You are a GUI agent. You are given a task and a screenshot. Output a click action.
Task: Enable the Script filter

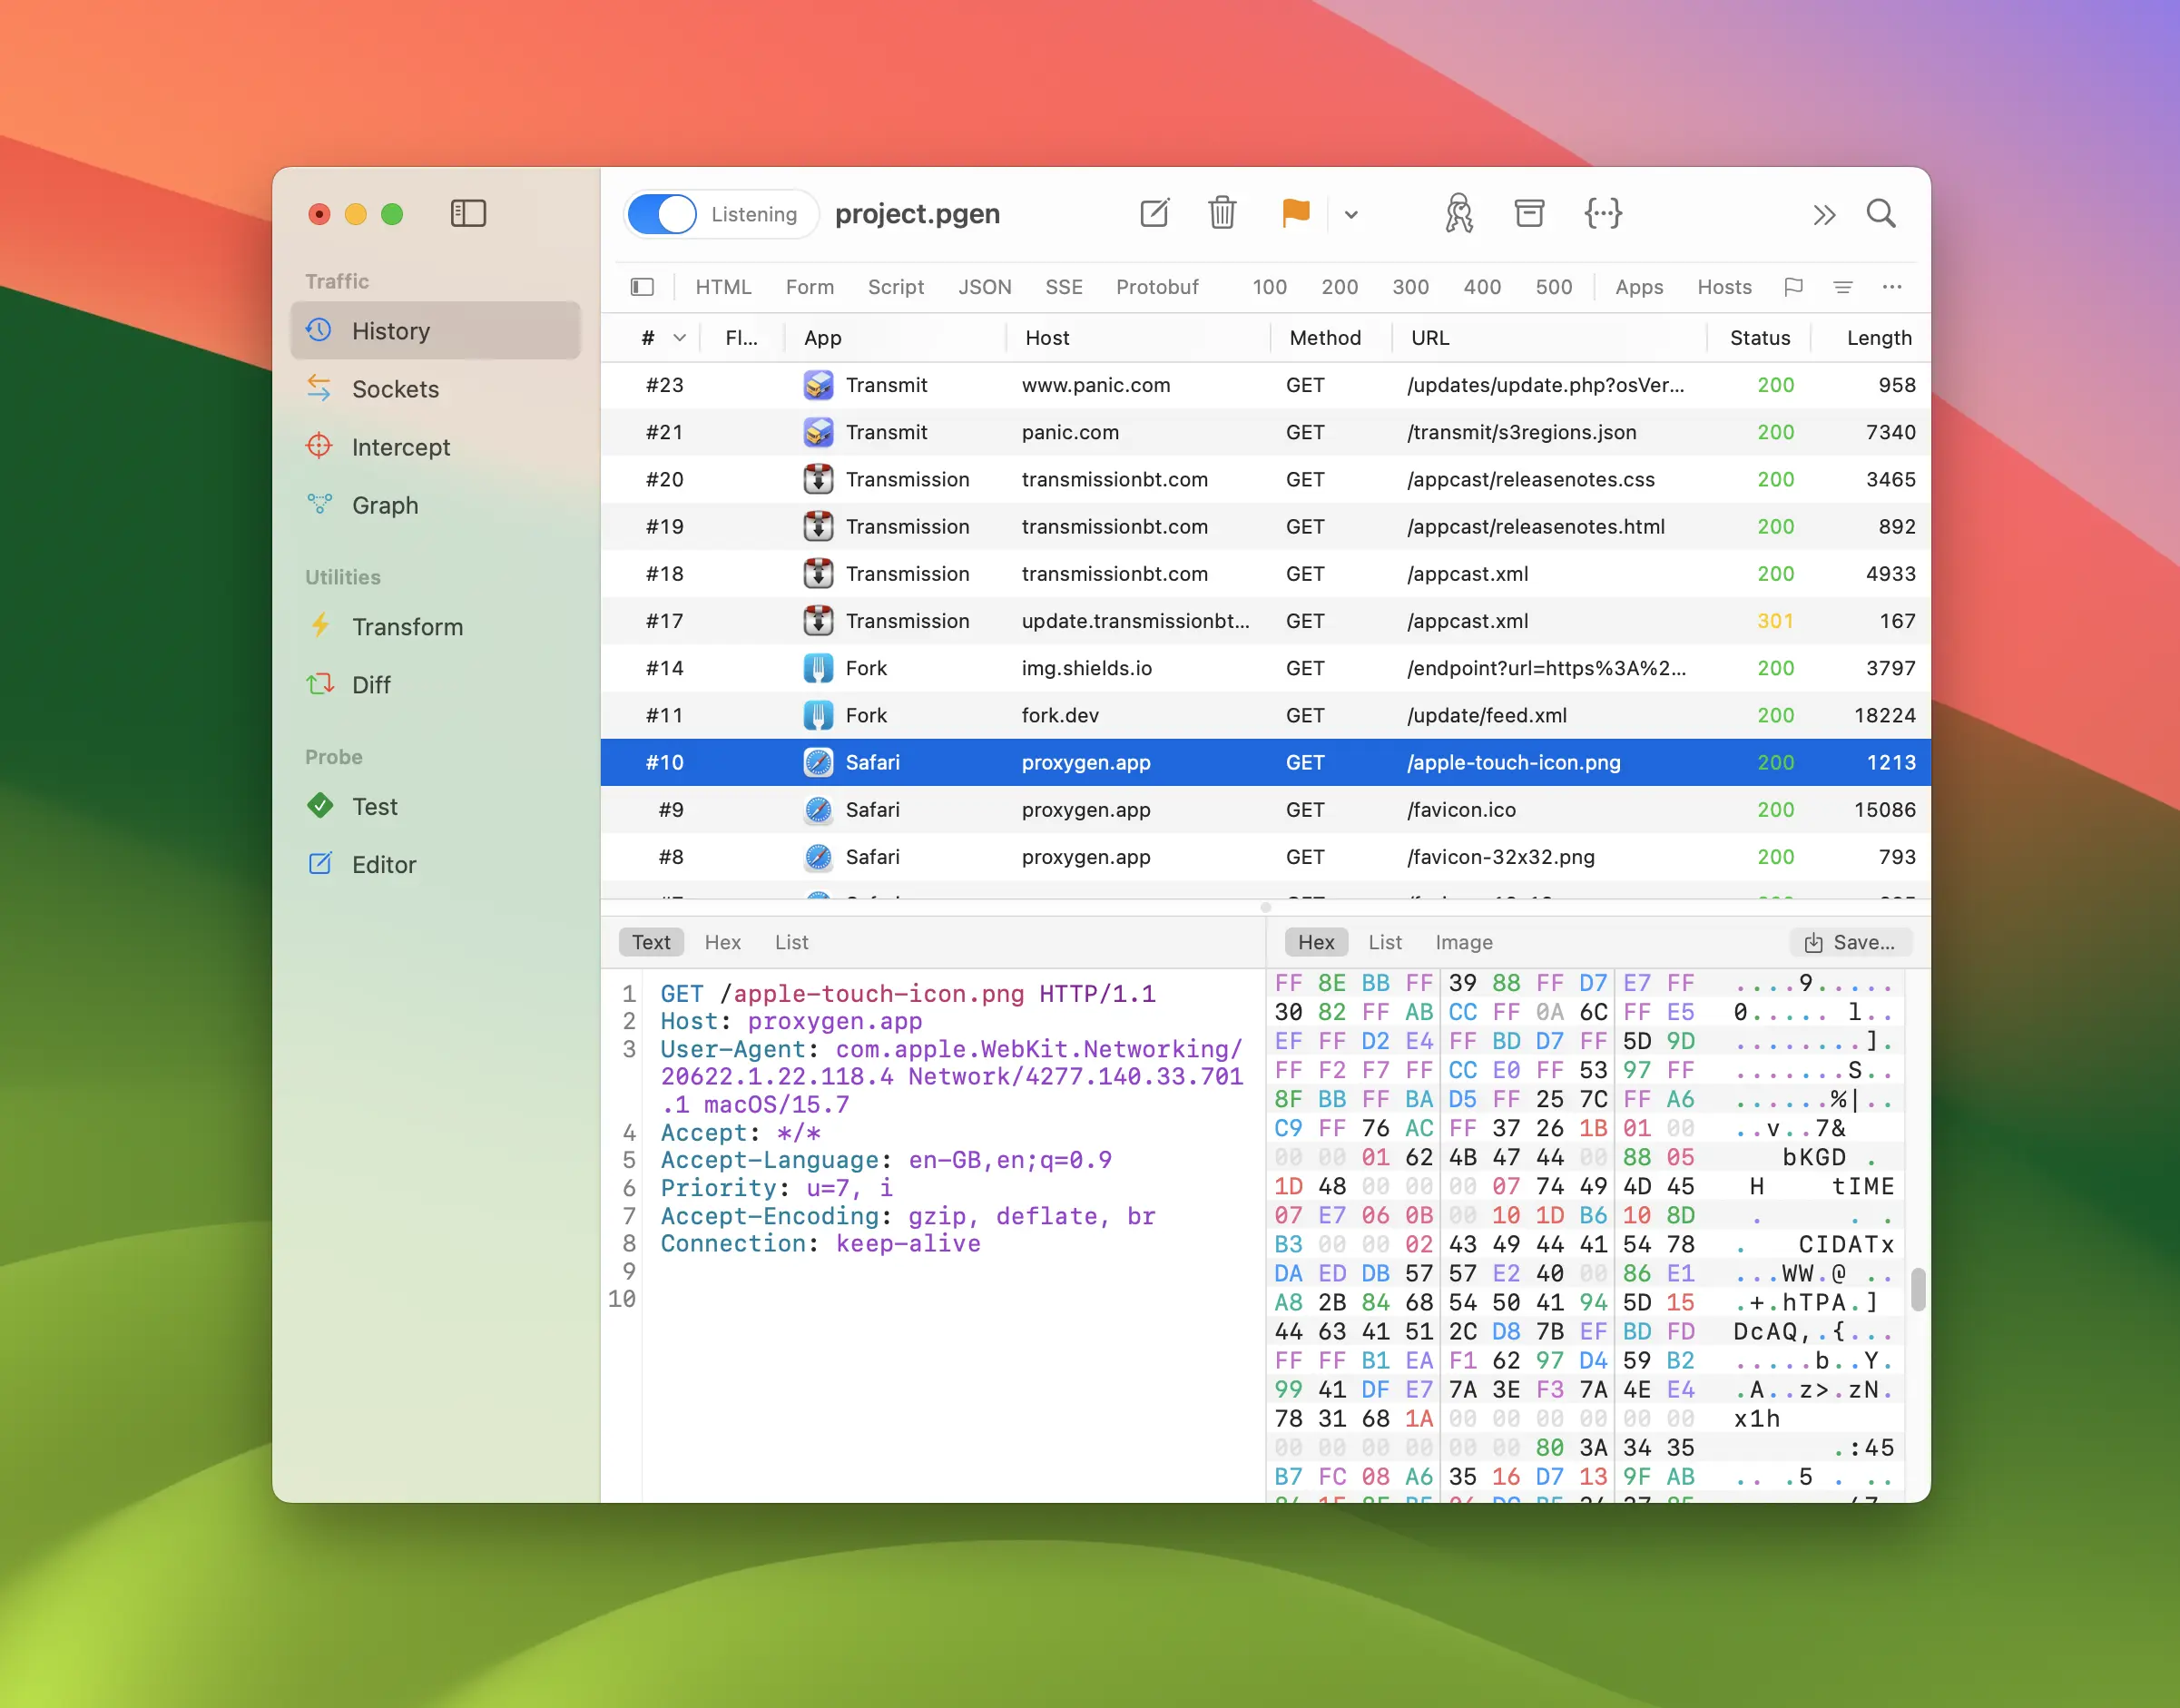895,287
